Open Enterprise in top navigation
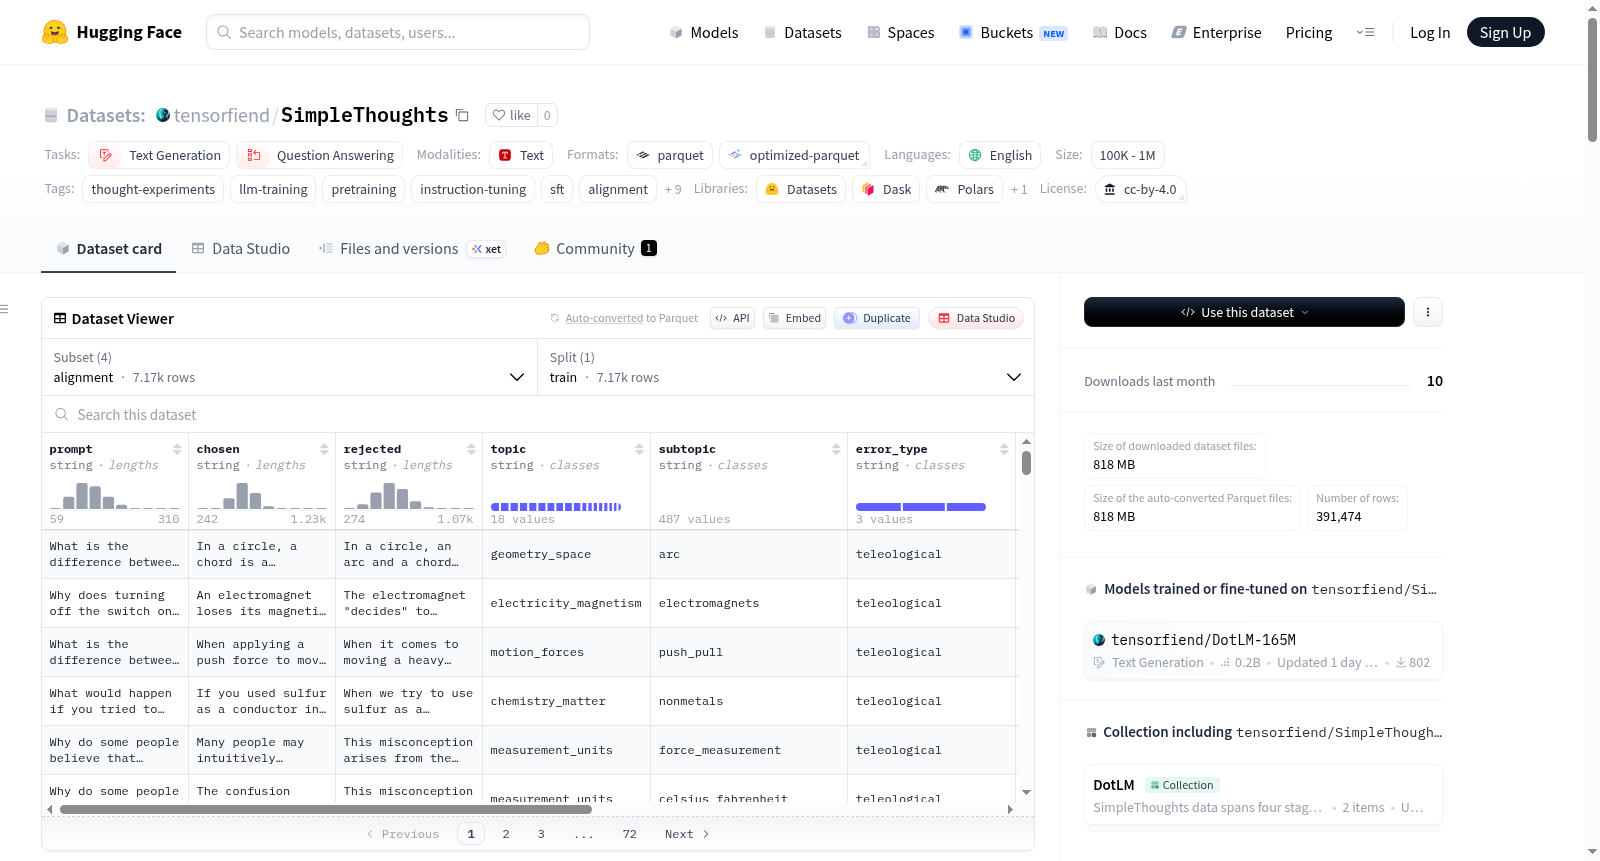 [x=1216, y=32]
